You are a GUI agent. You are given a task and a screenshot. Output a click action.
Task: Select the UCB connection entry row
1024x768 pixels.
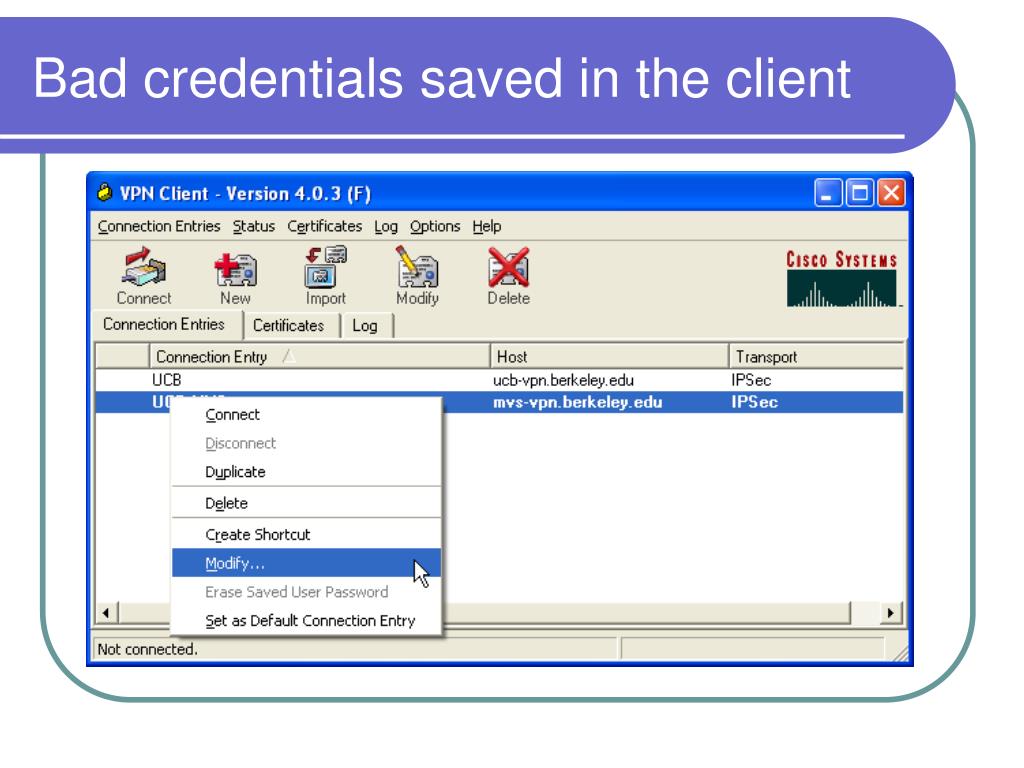500,379
